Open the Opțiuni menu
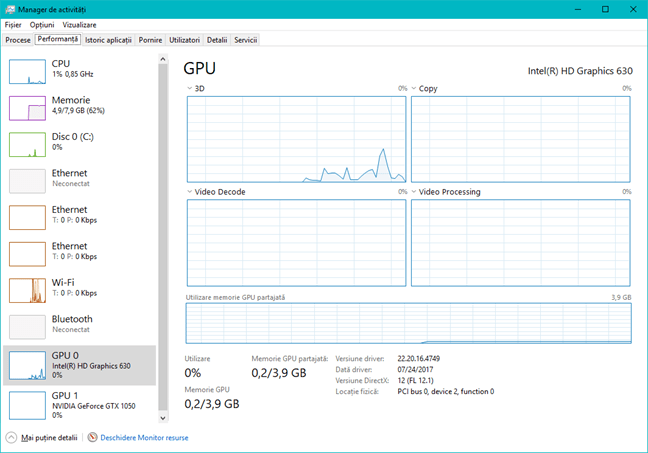Image resolution: width=648 pixels, height=453 pixels. click(42, 25)
